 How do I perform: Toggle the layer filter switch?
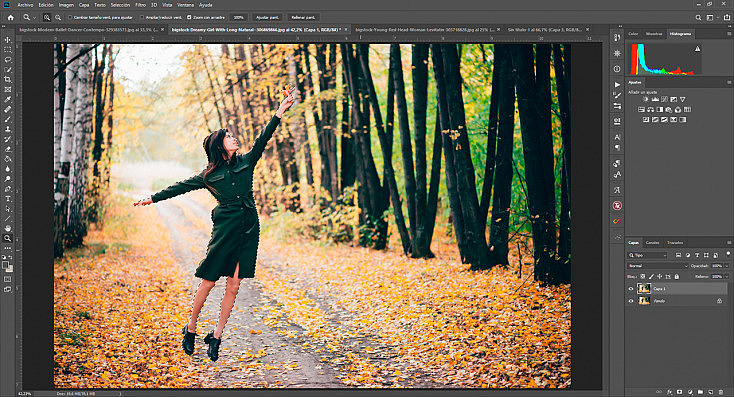pyautogui.click(x=728, y=254)
